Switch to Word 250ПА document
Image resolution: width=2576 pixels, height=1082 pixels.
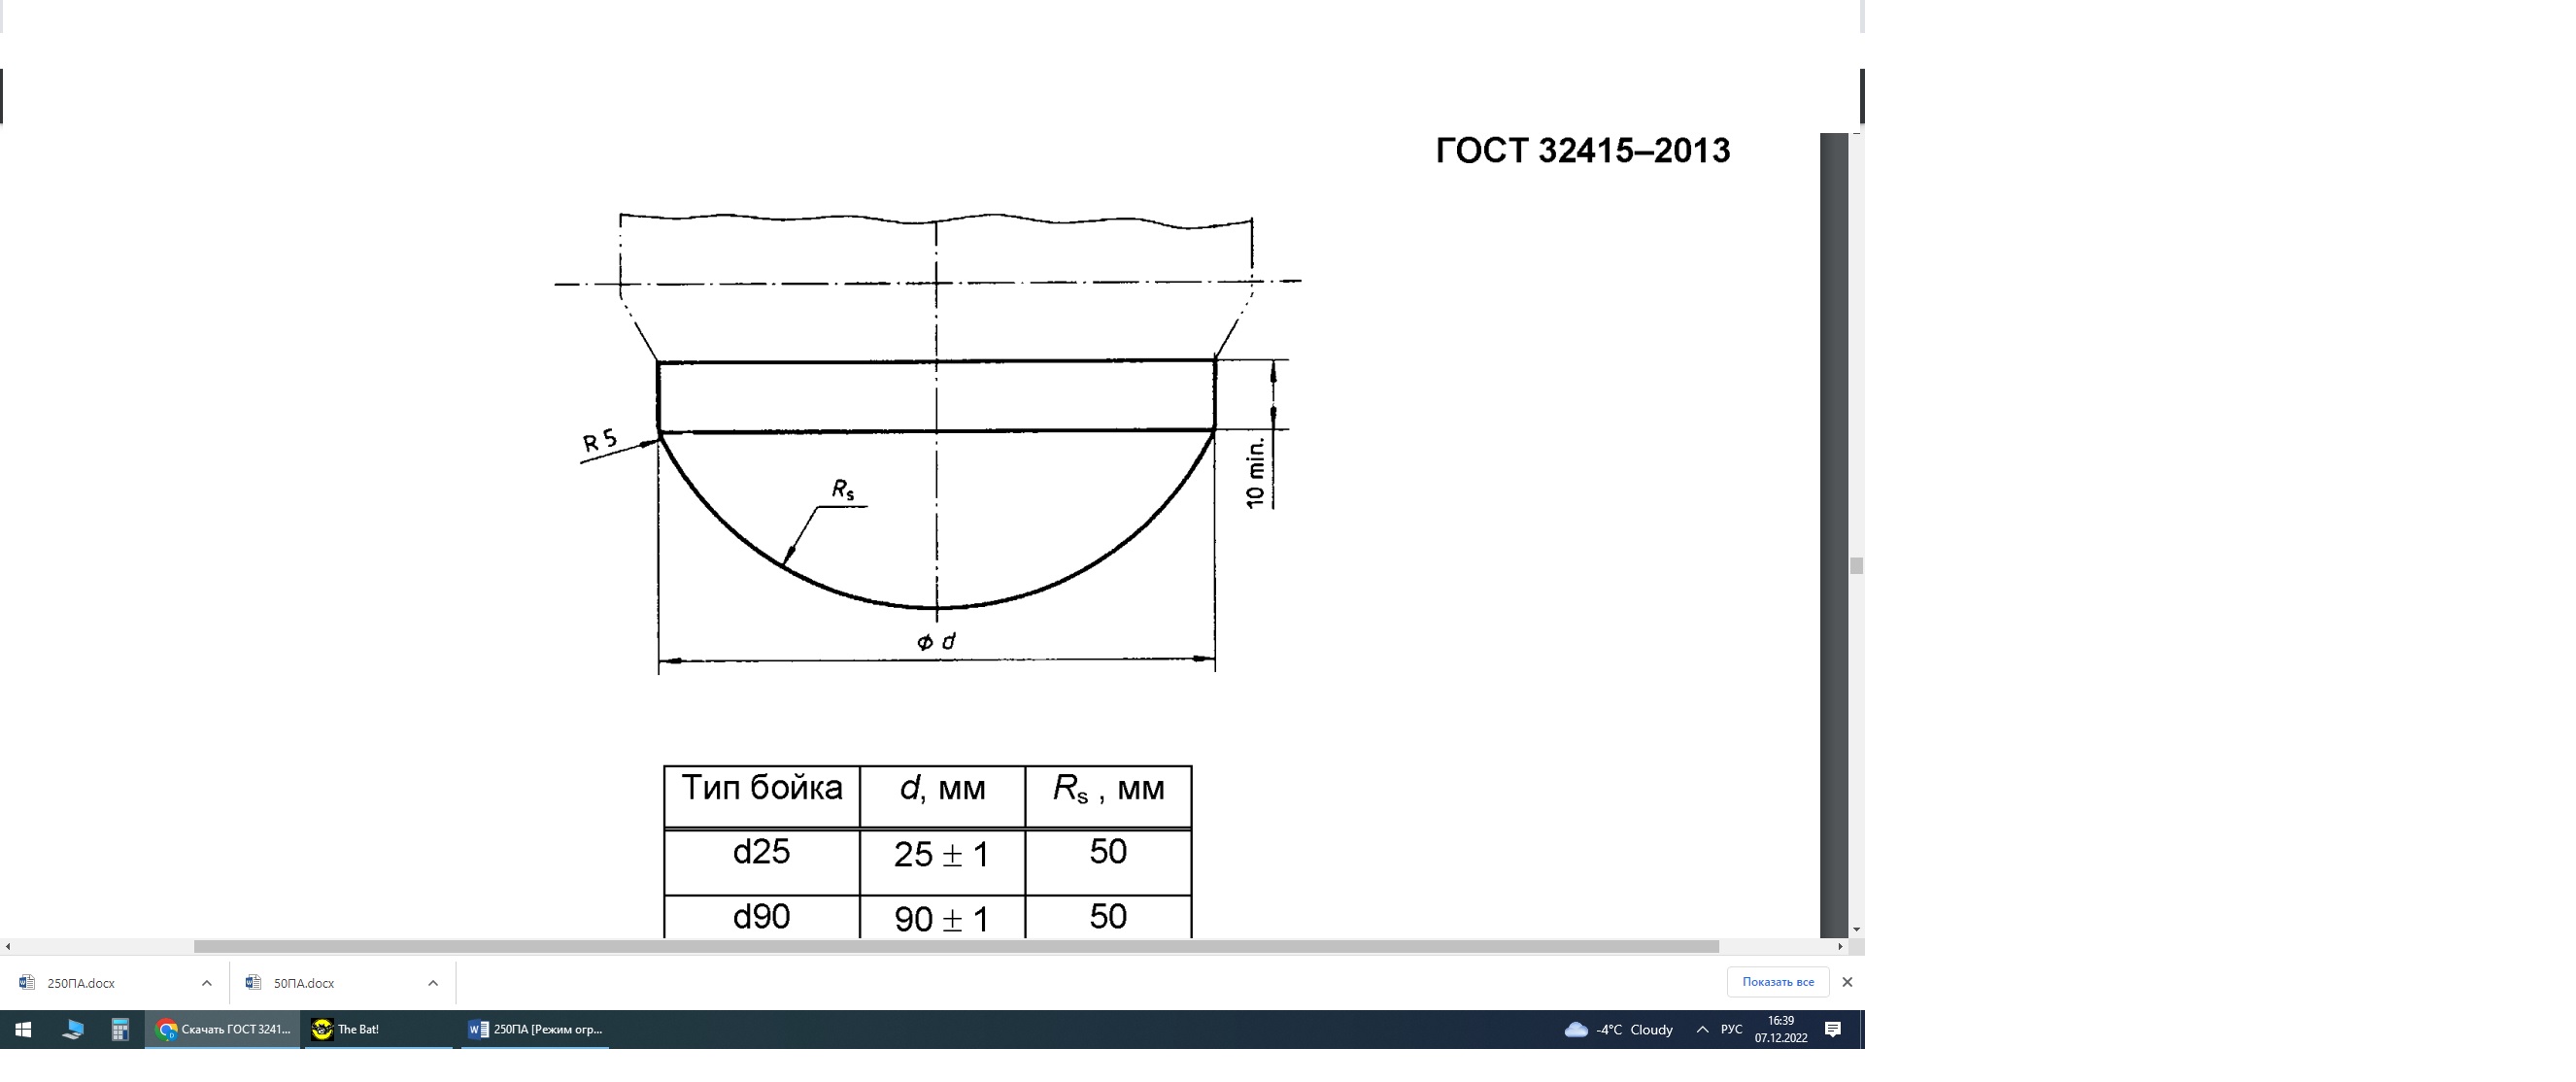click(535, 1029)
